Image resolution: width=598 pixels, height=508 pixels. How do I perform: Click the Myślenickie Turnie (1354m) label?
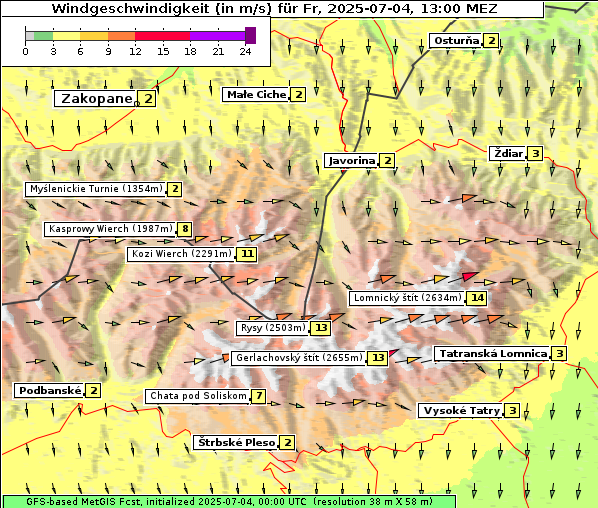[96, 189]
